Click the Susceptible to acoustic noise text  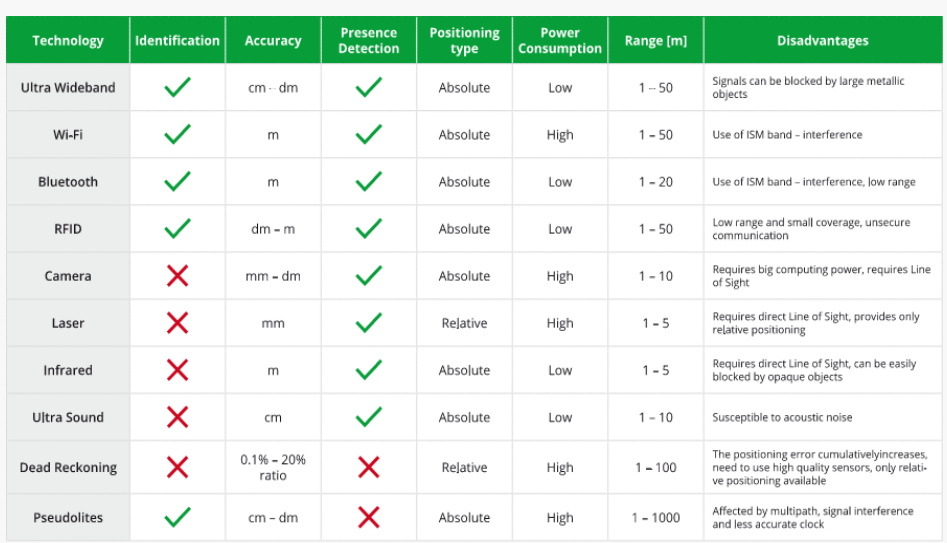pyautogui.click(x=782, y=417)
